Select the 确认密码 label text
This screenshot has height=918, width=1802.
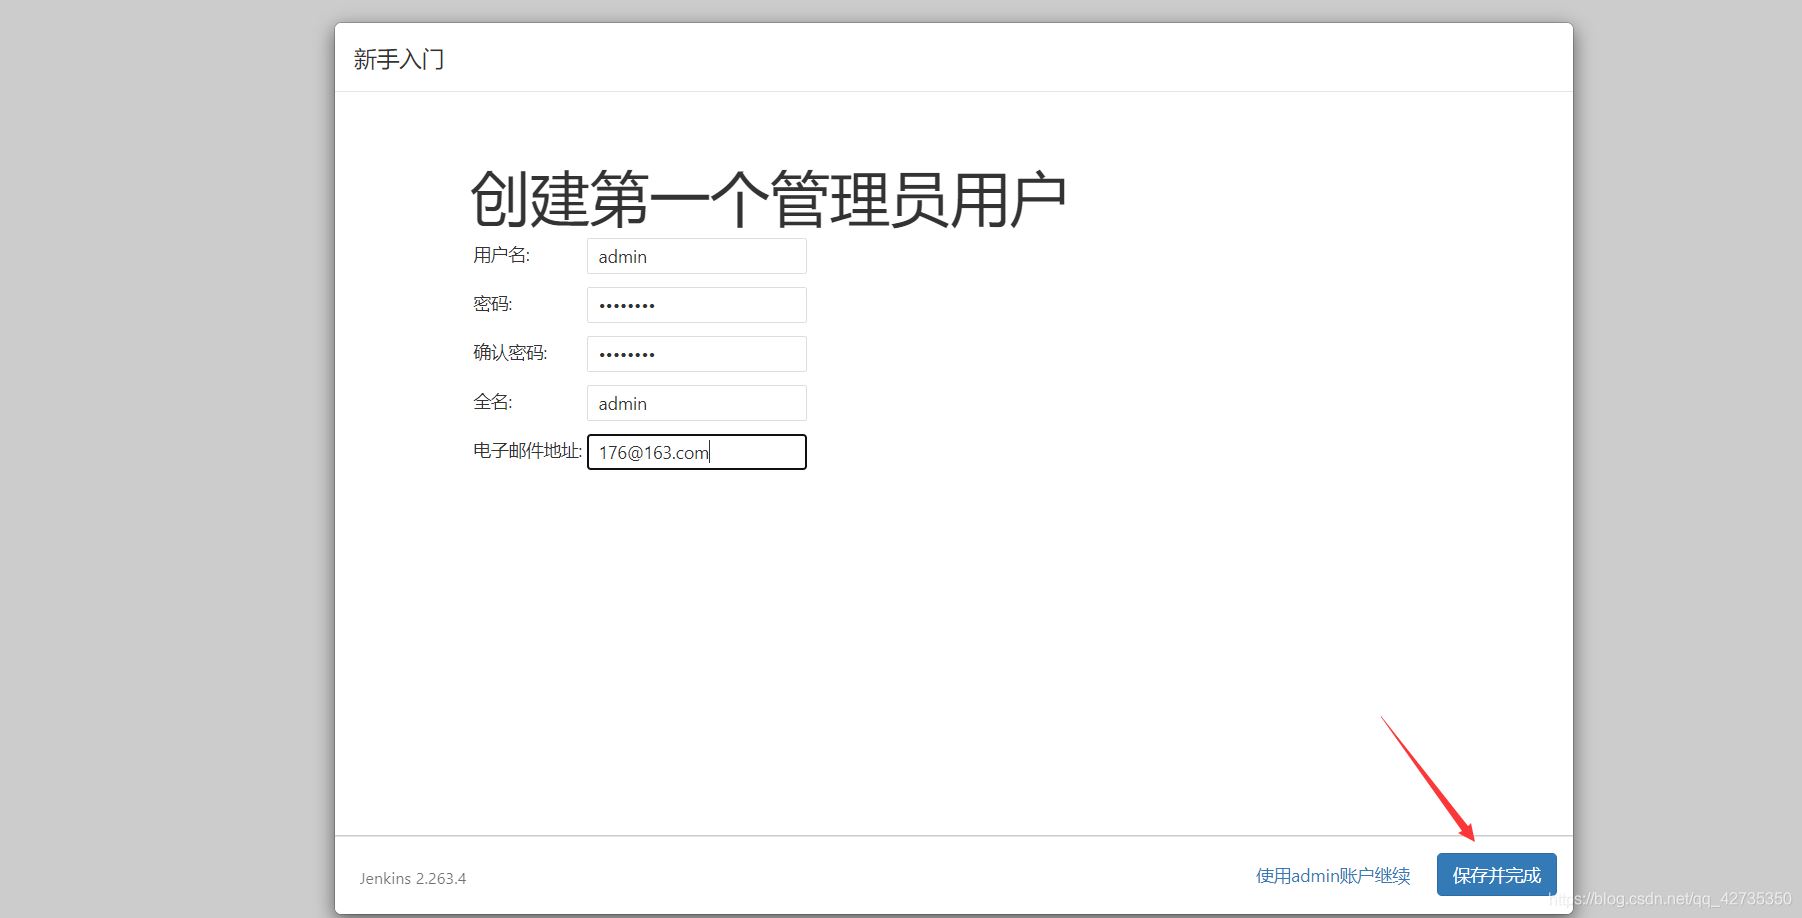click(512, 353)
